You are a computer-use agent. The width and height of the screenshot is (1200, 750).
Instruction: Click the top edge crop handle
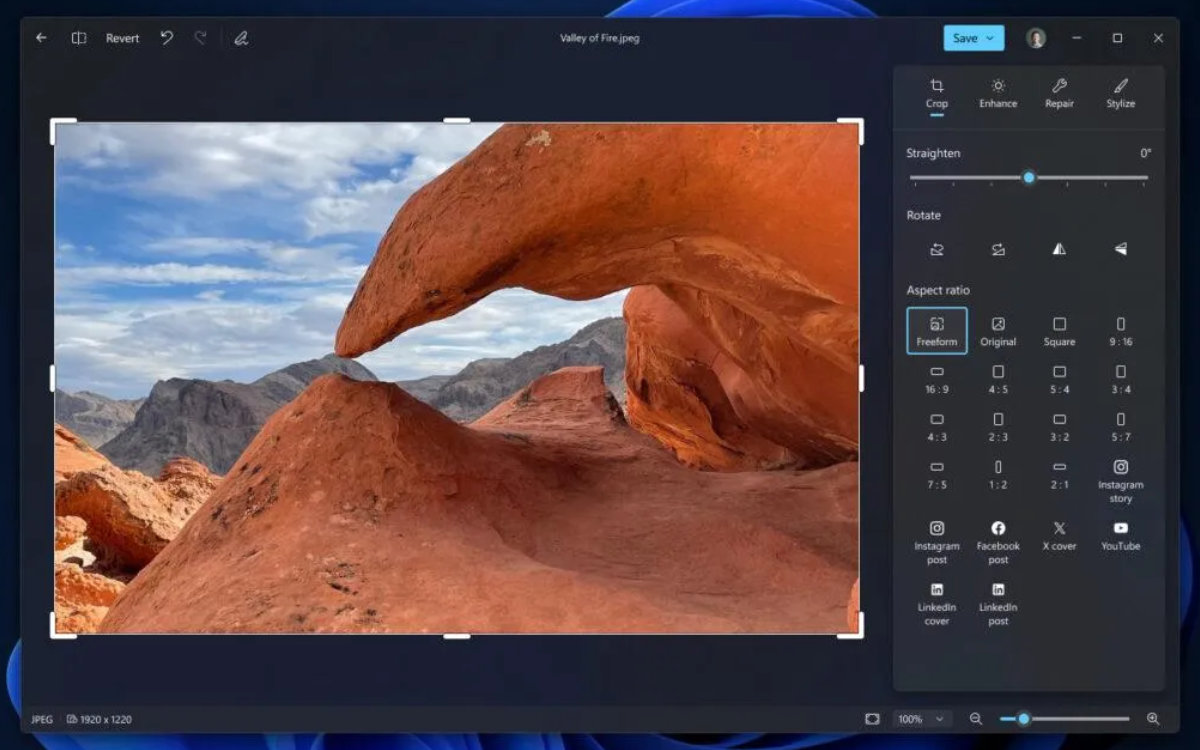(456, 121)
